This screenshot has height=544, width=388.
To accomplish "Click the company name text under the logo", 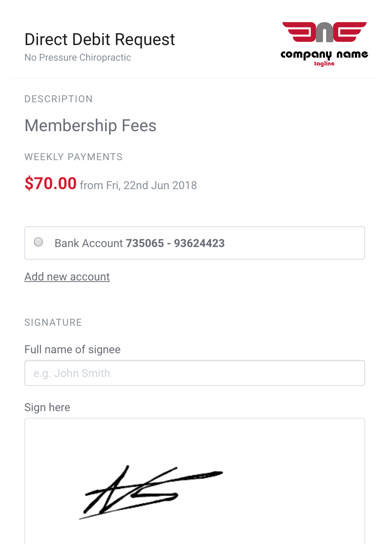I will pyautogui.click(x=324, y=54).
